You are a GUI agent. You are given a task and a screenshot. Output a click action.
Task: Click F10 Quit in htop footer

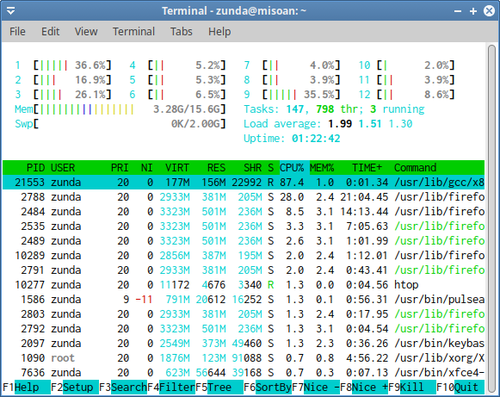460,387
